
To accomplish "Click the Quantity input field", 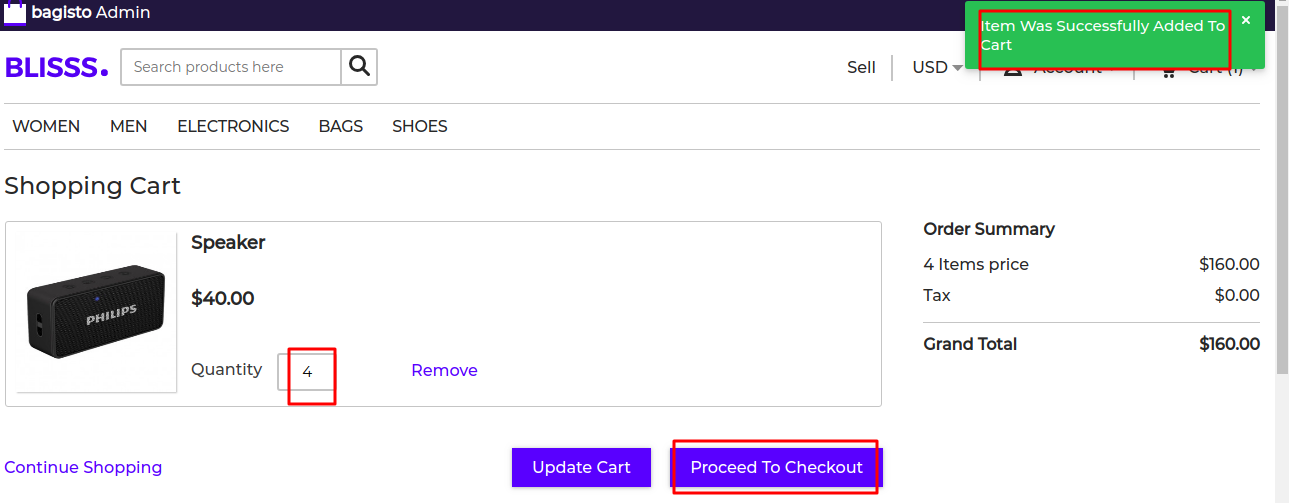I will click(306, 371).
